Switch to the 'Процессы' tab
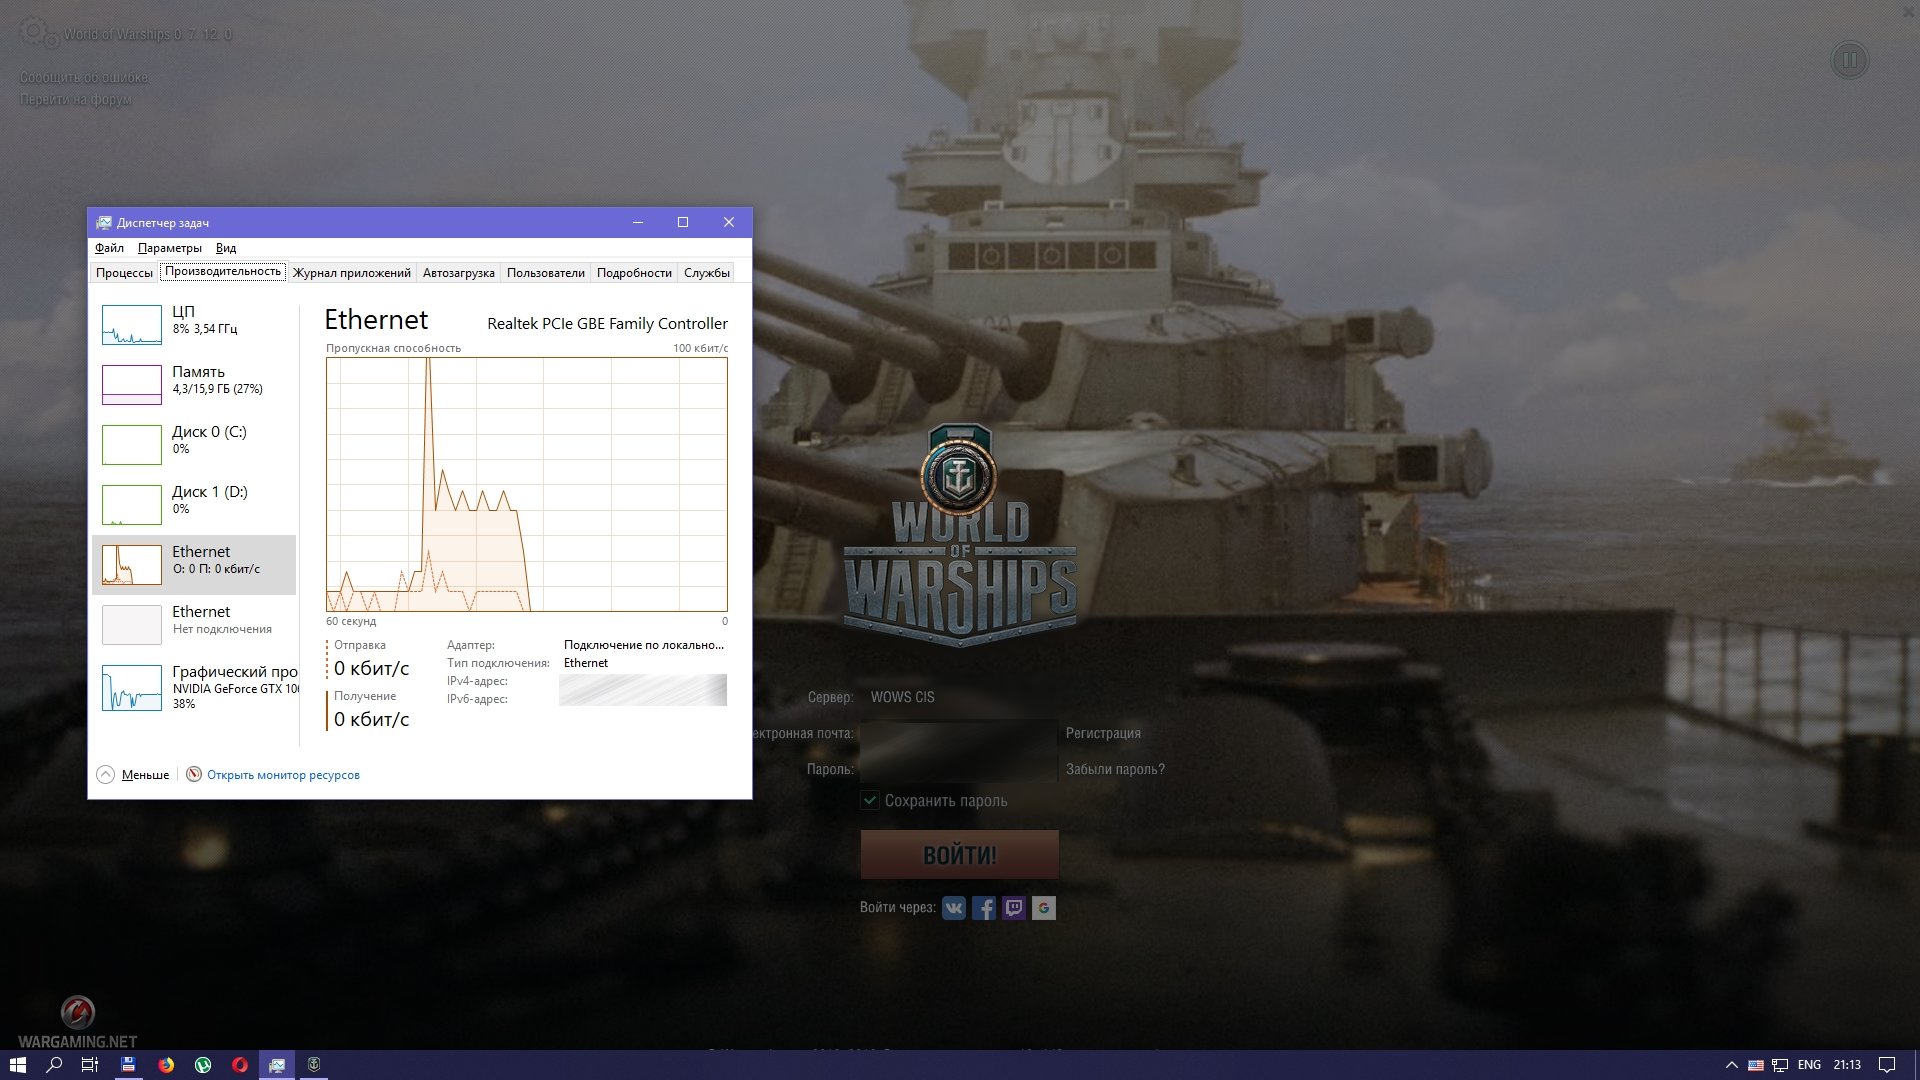 click(x=124, y=272)
